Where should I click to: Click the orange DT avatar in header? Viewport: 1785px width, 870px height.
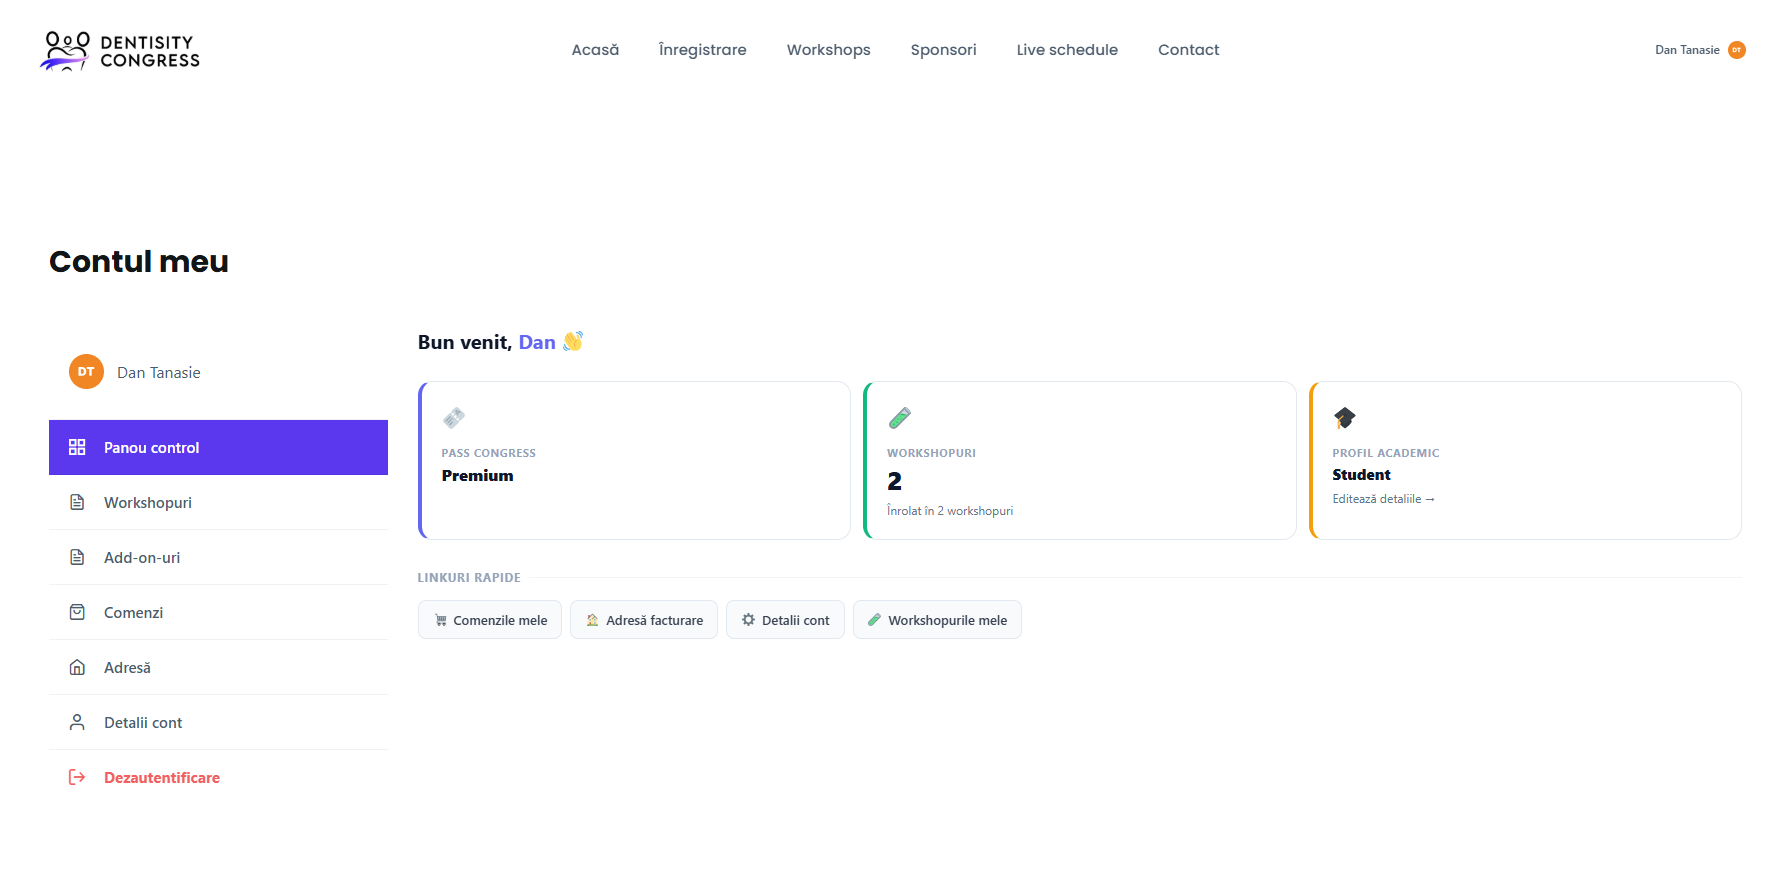pos(1737,50)
